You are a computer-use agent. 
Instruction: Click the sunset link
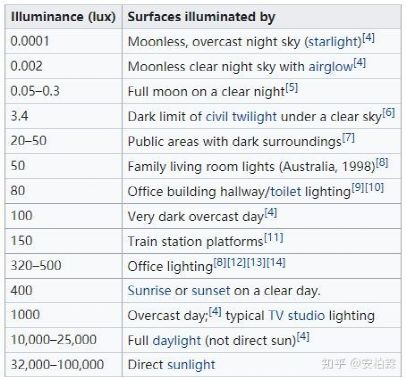[211, 290]
